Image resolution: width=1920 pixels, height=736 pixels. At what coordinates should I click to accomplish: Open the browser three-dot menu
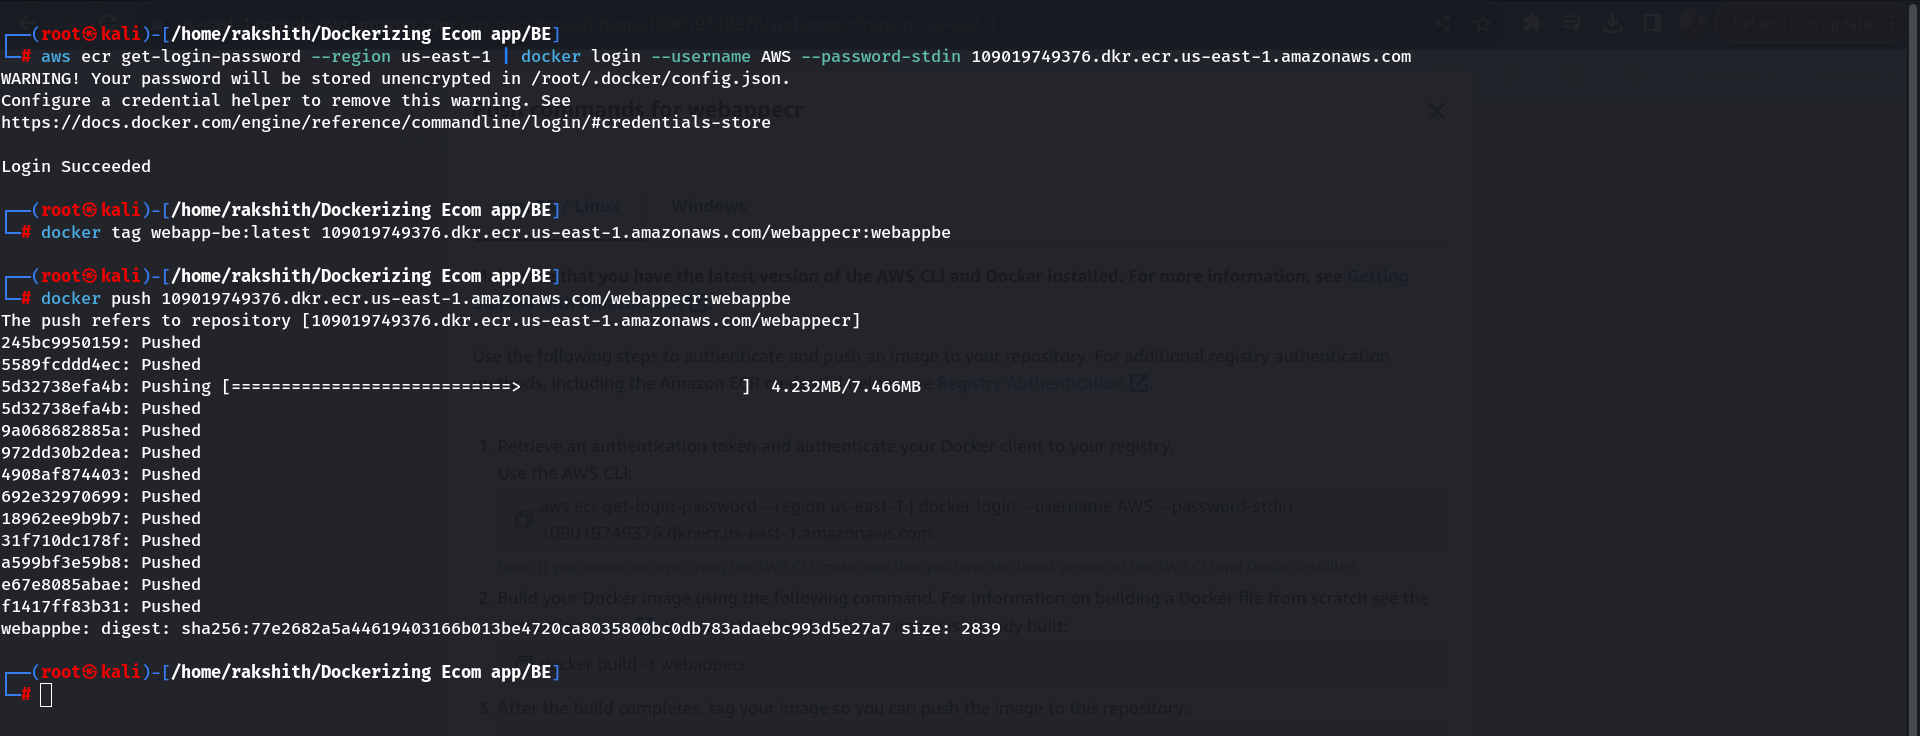click(1893, 24)
